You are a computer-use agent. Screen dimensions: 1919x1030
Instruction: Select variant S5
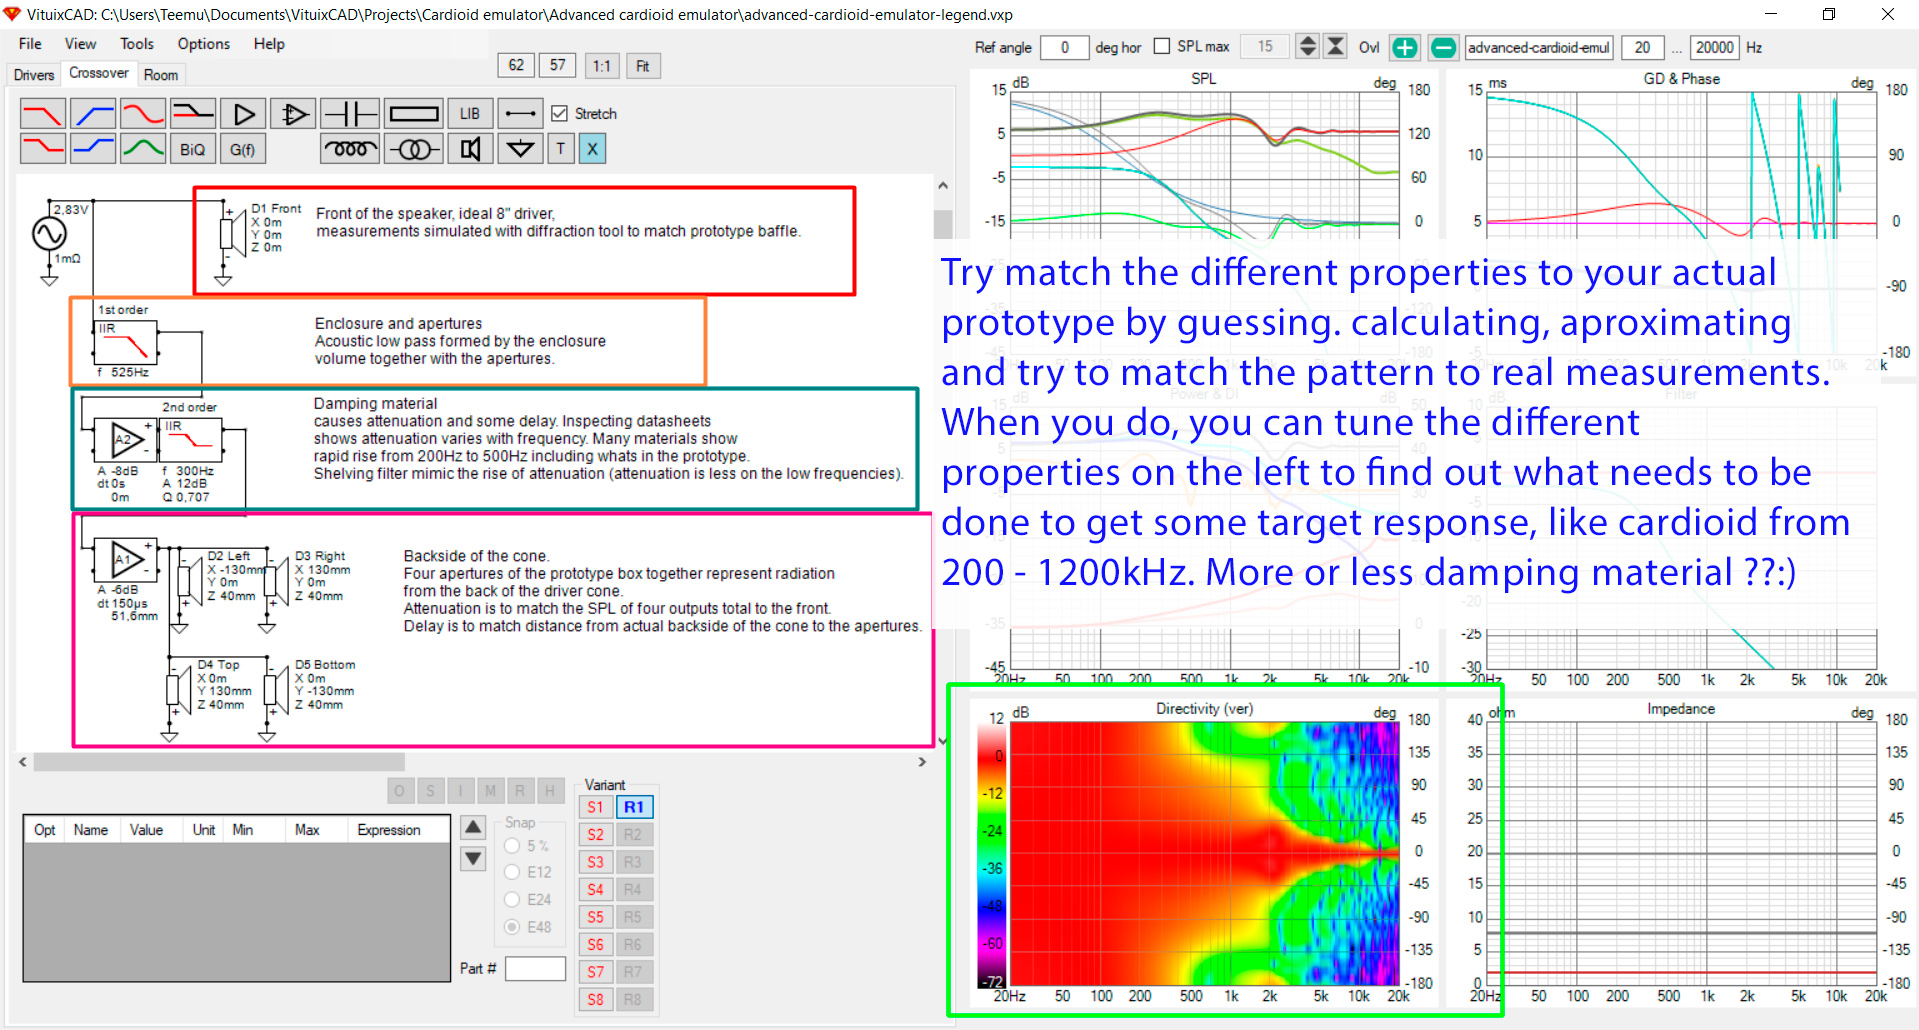click(x=596, y=917)
